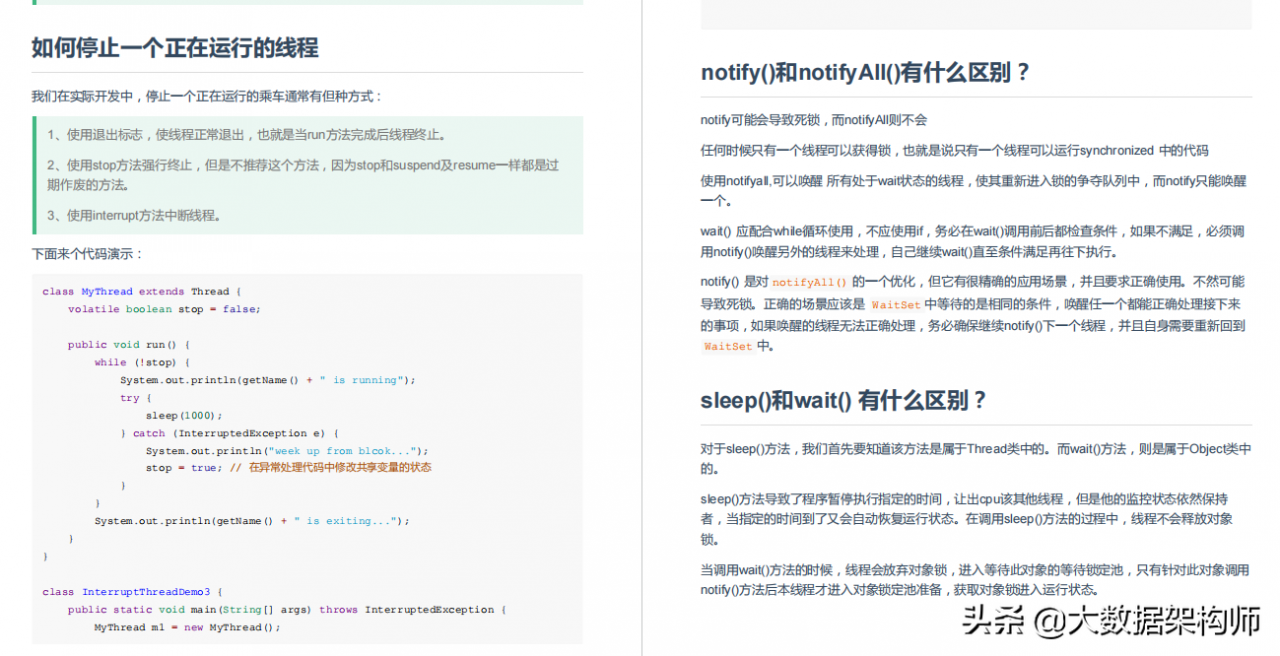This screenshot has height=656, width=1280.
Task: Click the 'public static void main' code line
Action: point(288,610)
